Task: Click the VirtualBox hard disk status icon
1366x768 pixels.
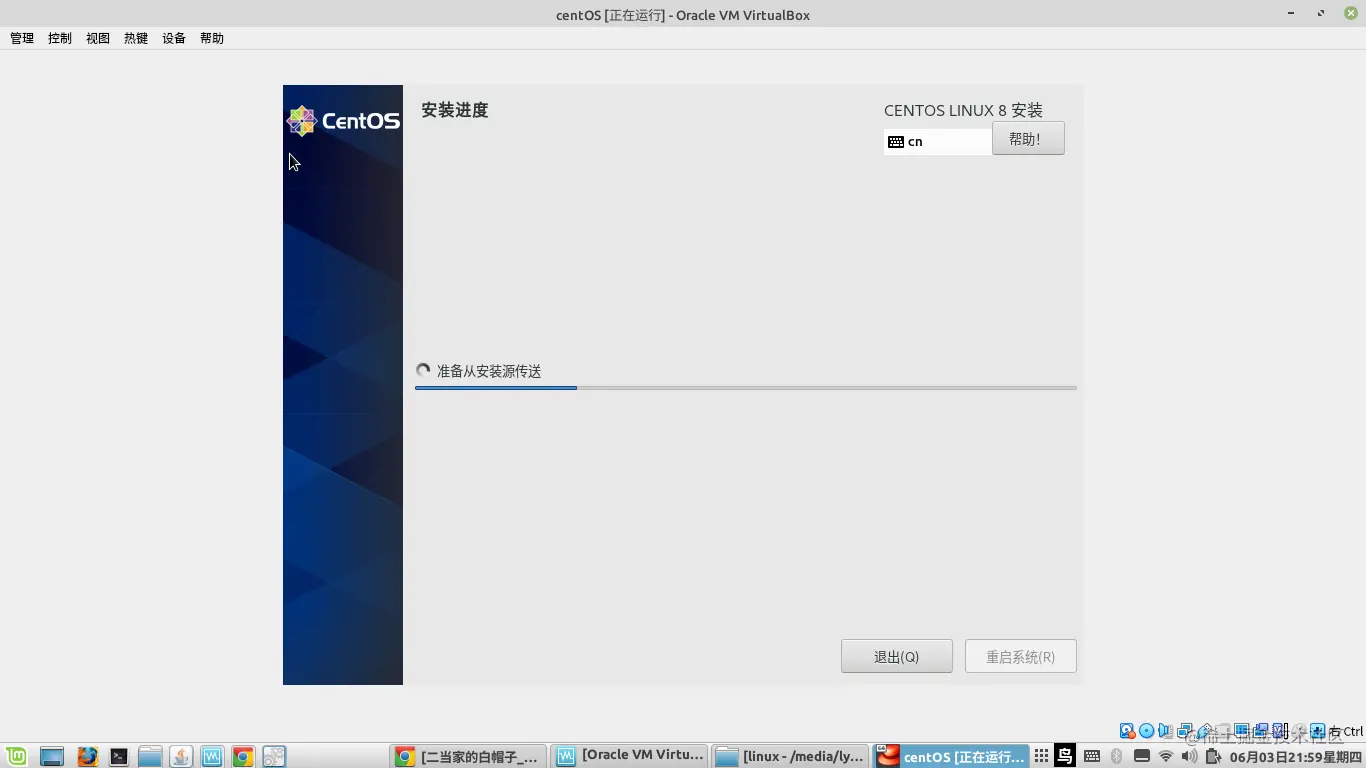Action: point(1128,731)
